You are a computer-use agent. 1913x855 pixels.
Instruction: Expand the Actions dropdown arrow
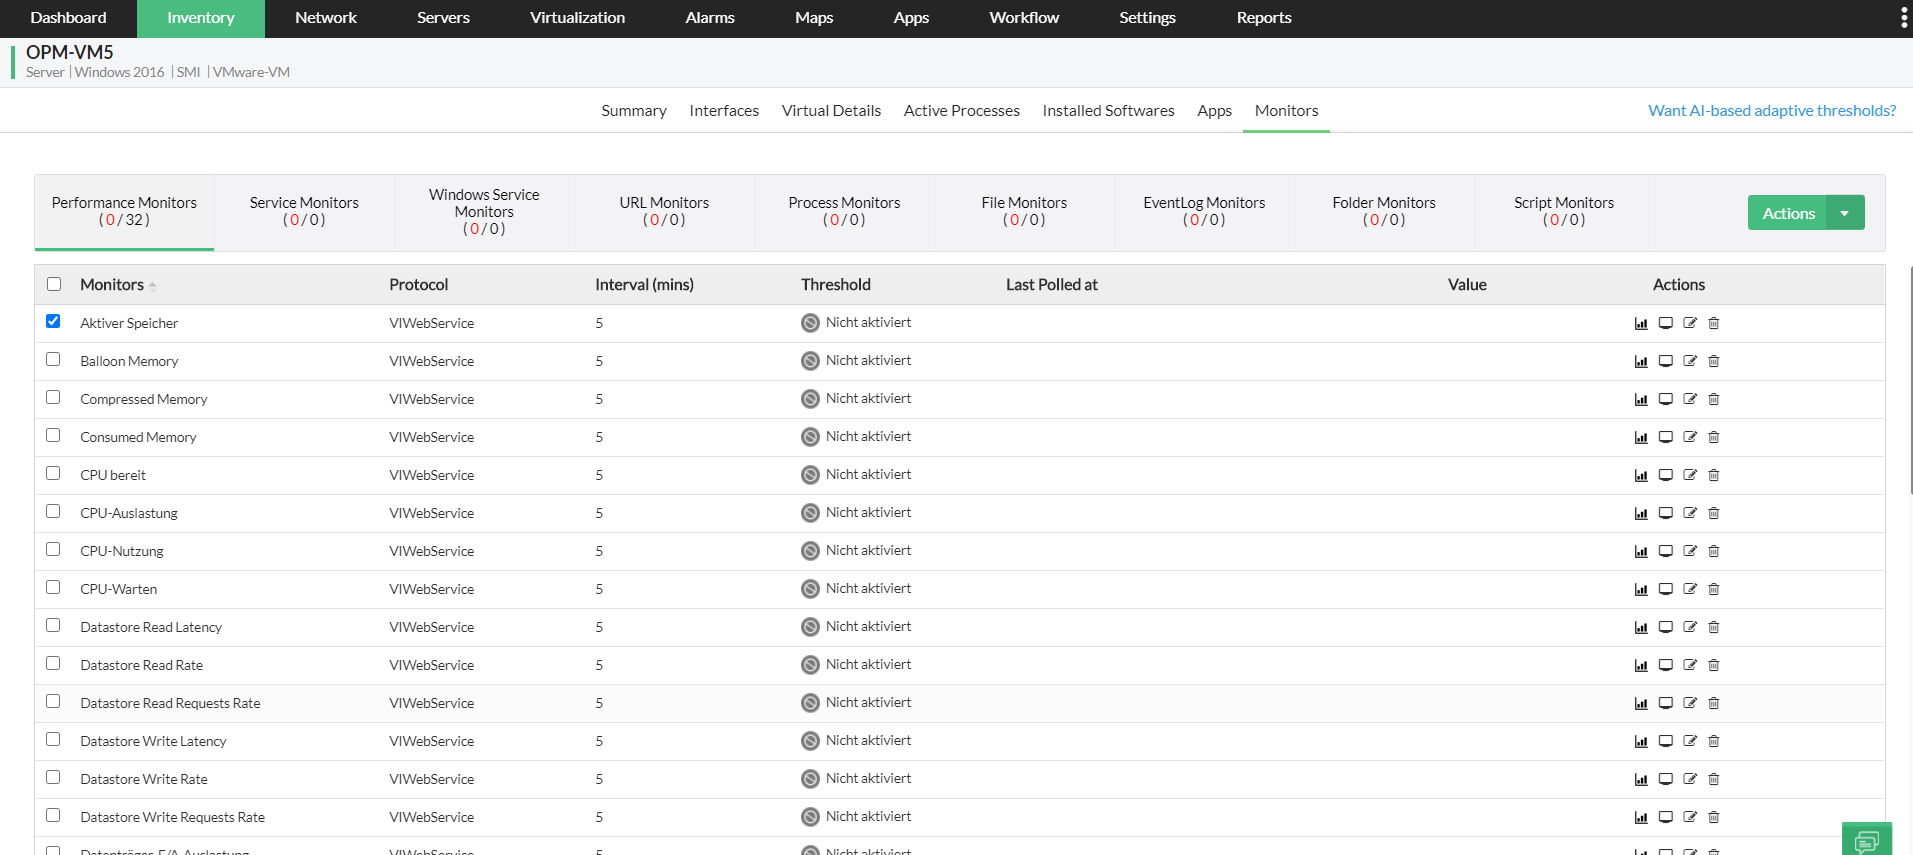(x=1845, y=213)
